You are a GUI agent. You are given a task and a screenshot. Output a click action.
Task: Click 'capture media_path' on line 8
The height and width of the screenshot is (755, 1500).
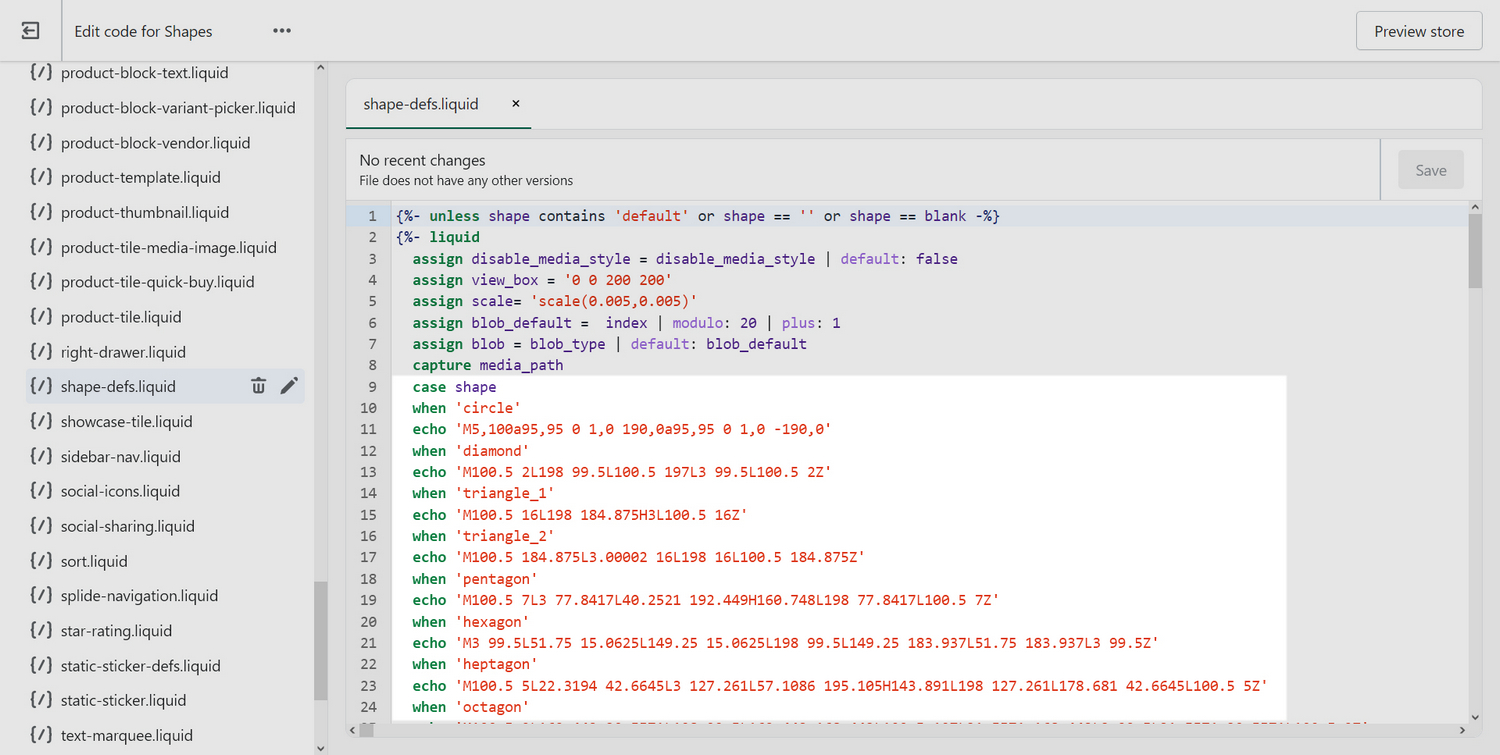[x=488, y=365]
